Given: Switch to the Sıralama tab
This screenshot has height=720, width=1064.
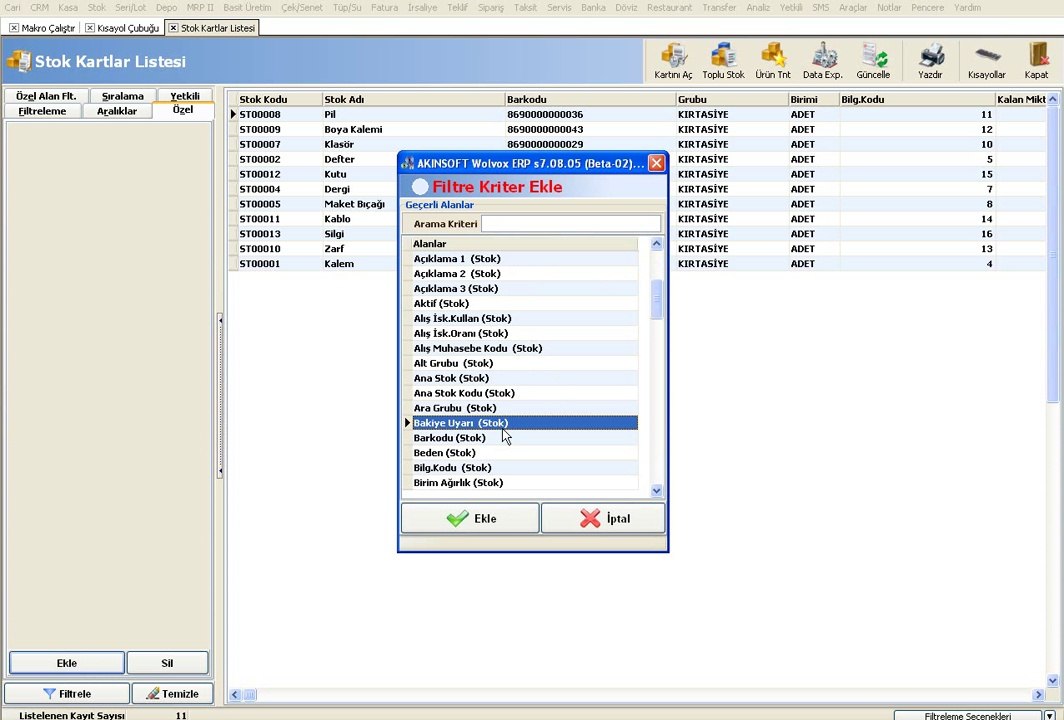Looking at the screenshot, I should 123,96.
